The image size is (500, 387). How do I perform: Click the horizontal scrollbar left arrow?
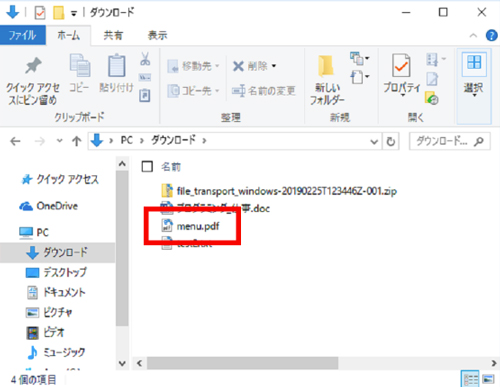click(139, 363)
